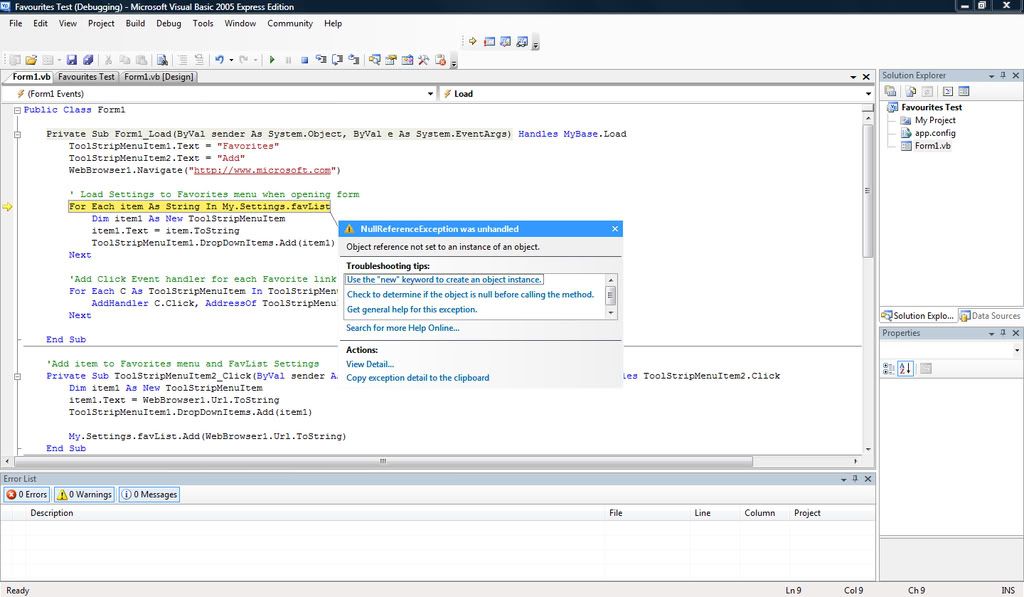Switch to the Form1.vb [Design] tab
The height and width of the screenshot is (597, 1024).
coord(159,77)
